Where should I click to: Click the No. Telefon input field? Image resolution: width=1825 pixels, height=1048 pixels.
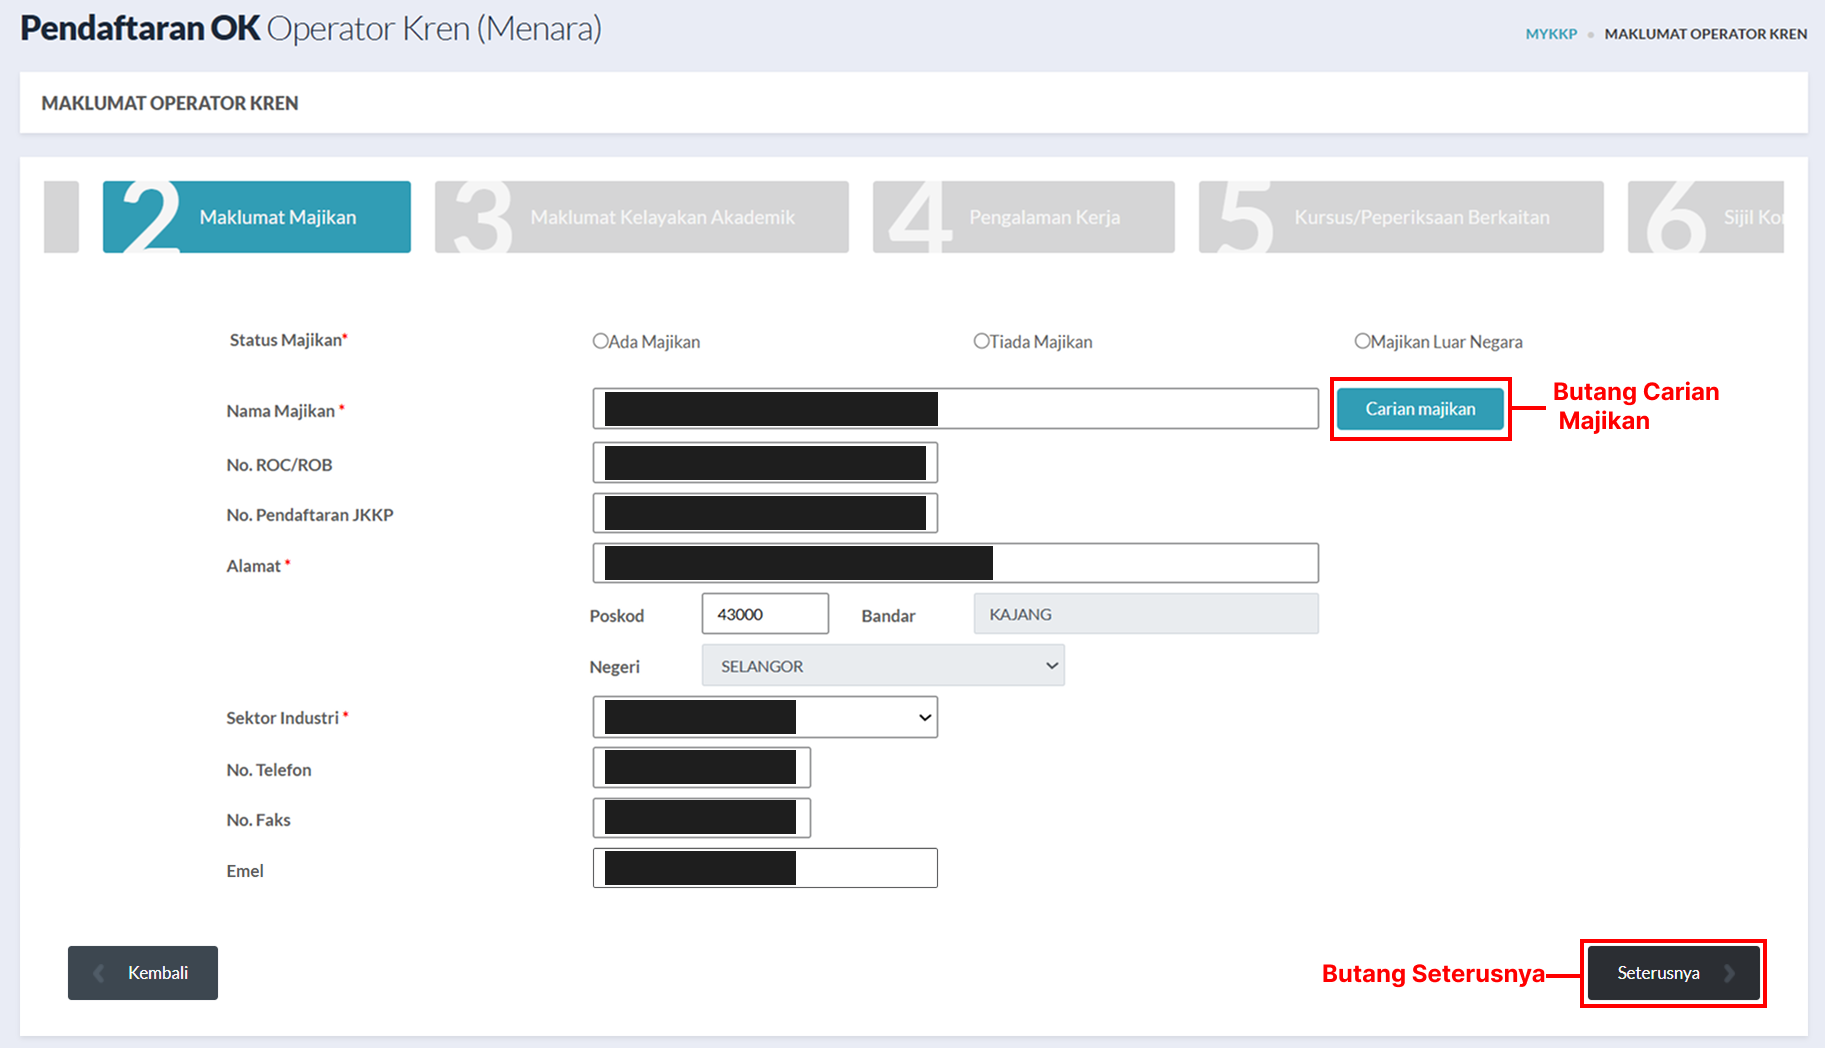coord(701,768)
